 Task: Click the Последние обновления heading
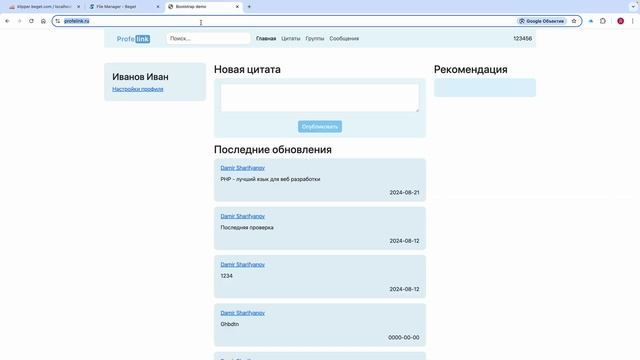coord(273,149)
